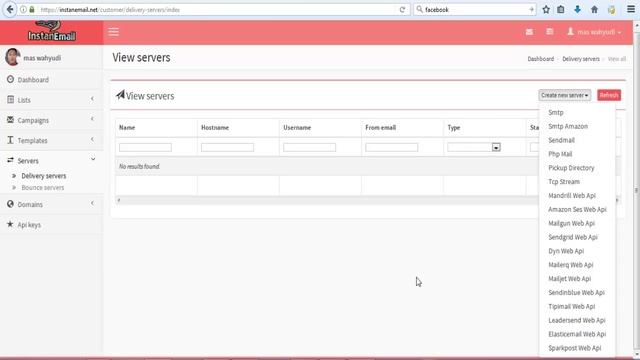
Task: Click the site info lock icon
Action: click(x=32, y=9)
